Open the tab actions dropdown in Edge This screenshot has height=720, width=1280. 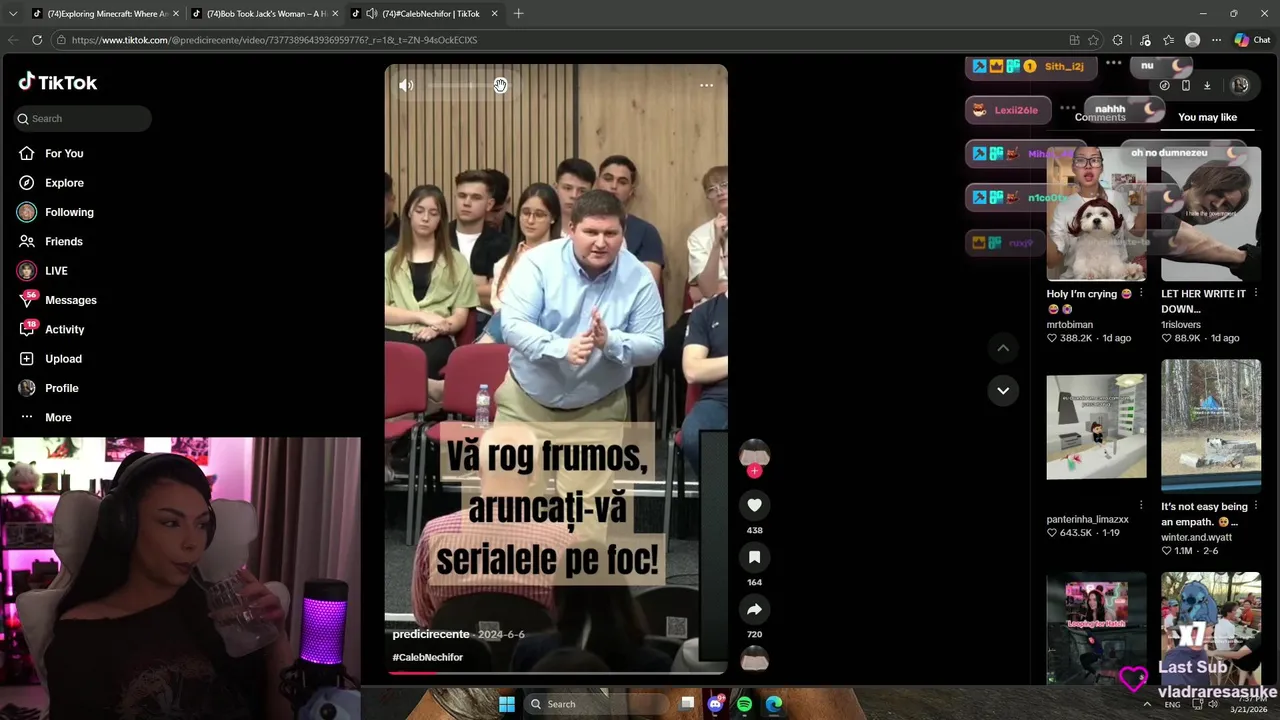pyautogui.click(x=13, y=13)
